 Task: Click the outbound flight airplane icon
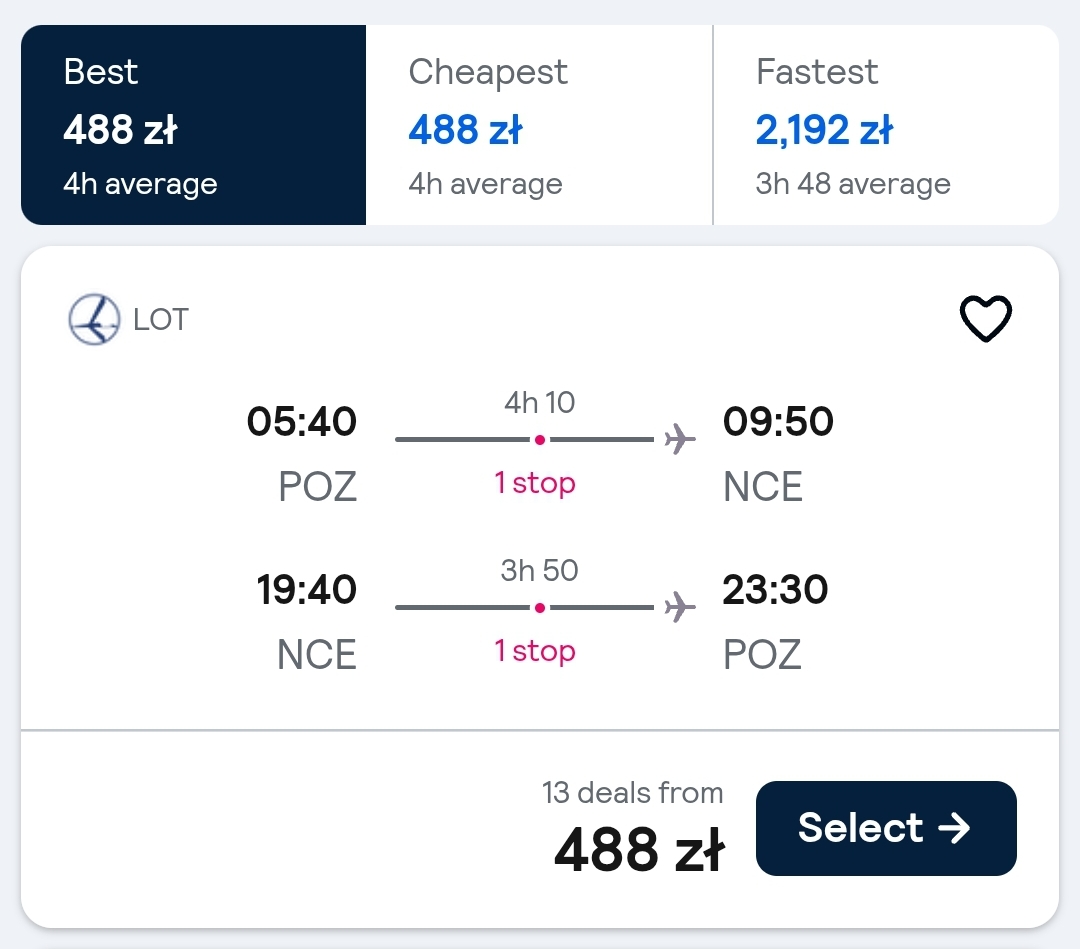pyautogui.click(x=680, y=439)
